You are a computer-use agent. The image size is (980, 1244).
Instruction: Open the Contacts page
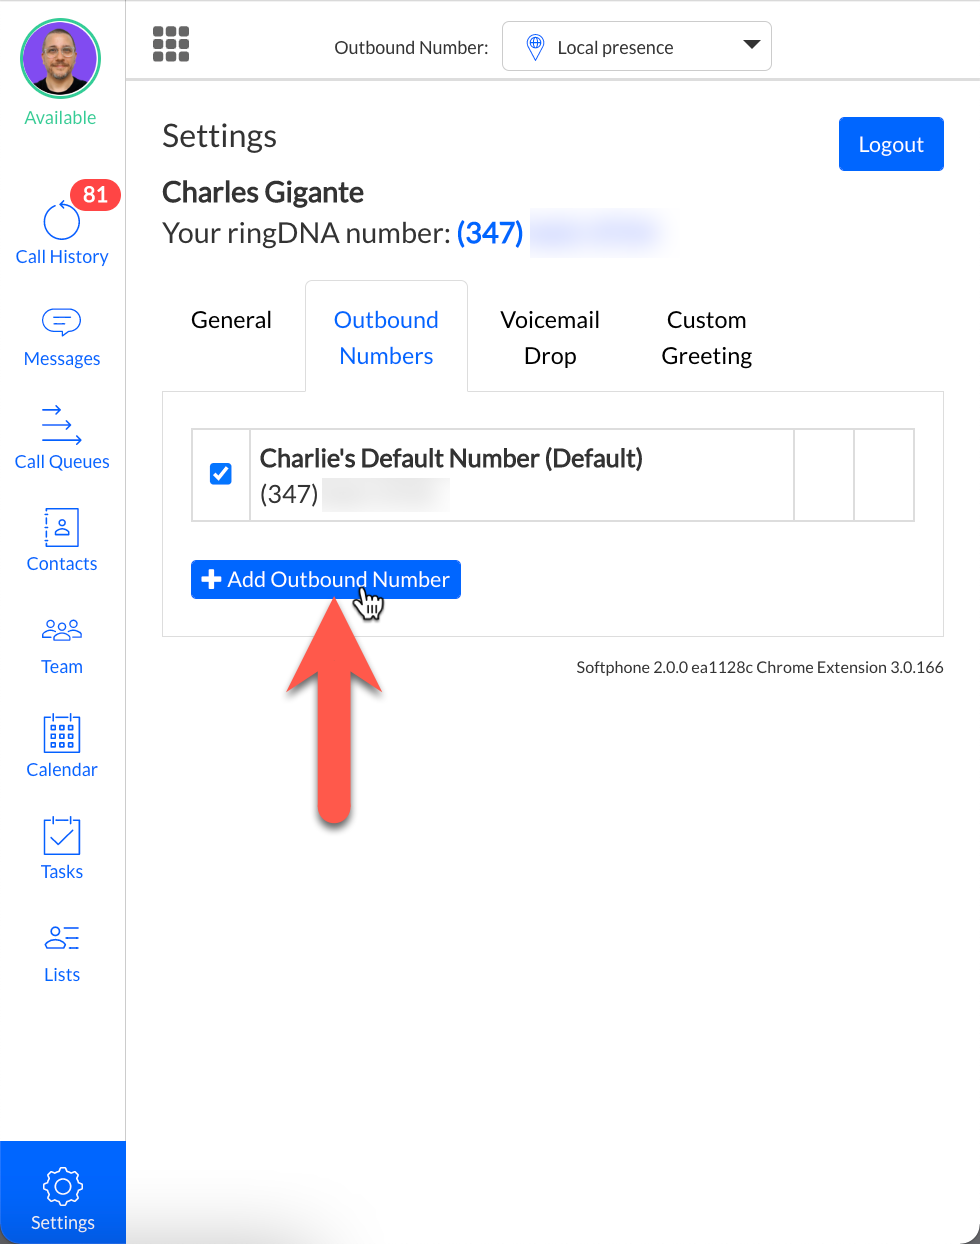62,541
